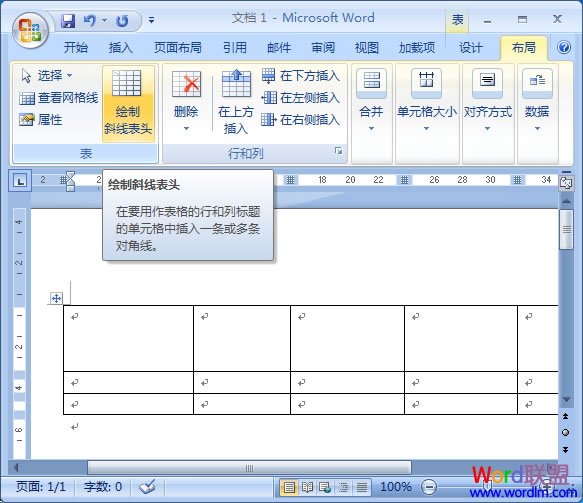Toggle 查看网格线 gridlines view
The image size is (583, 503).
pos(59,98)
